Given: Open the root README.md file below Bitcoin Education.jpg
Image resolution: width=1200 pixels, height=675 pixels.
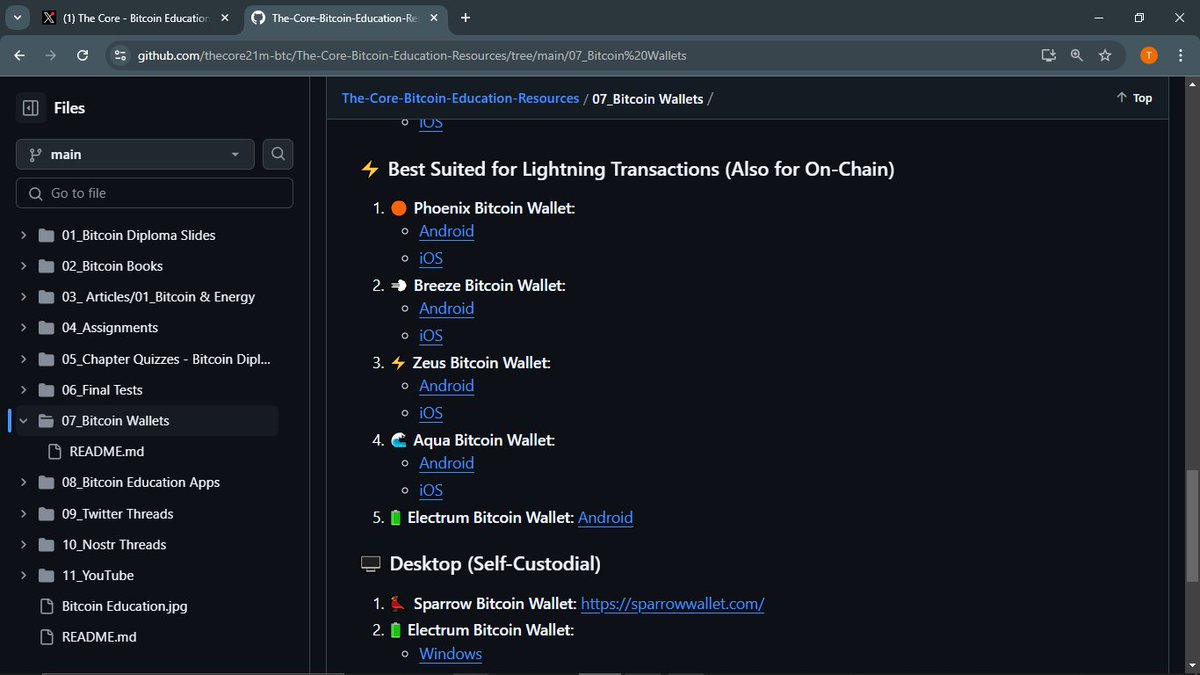Looking at the screenshot, I should (99, 637).
